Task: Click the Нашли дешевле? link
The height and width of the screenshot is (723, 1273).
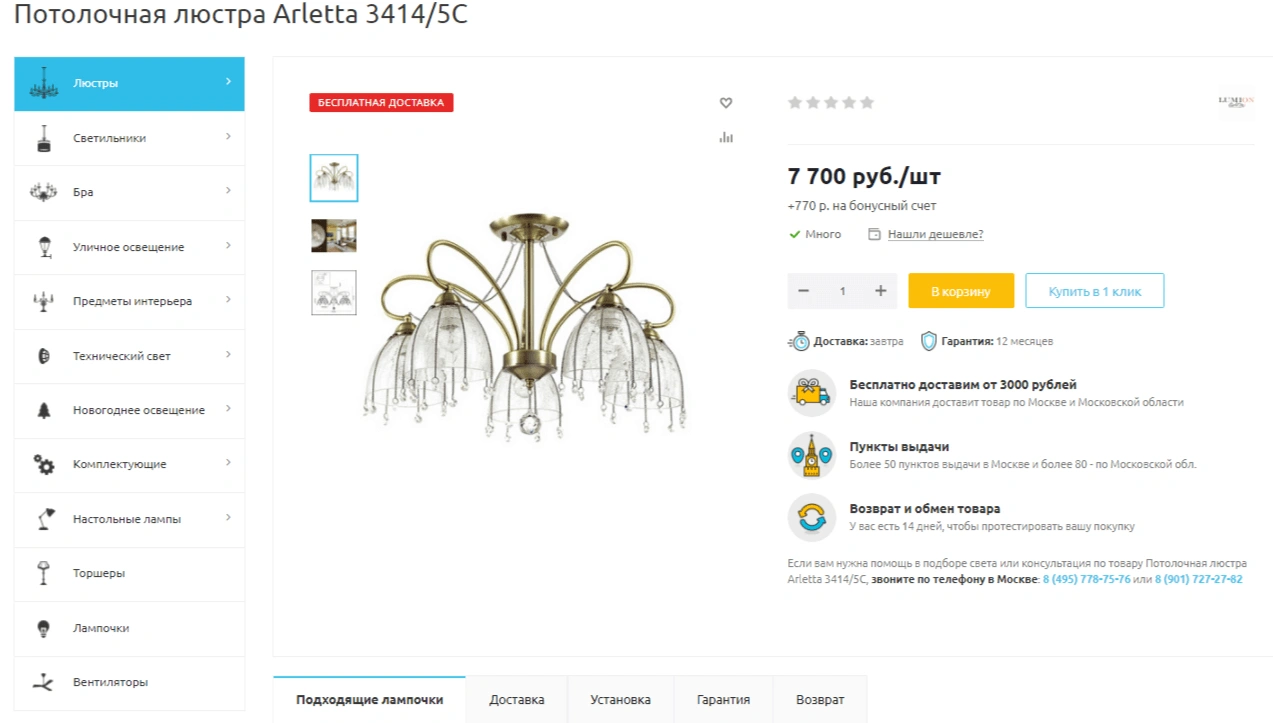Action: 935,234
